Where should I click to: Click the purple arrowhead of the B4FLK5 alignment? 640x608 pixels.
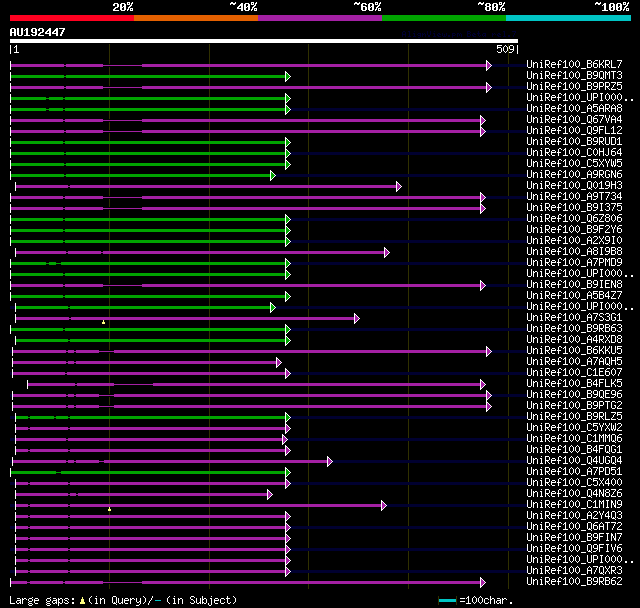pyautogui.click(x=483, y=384)
